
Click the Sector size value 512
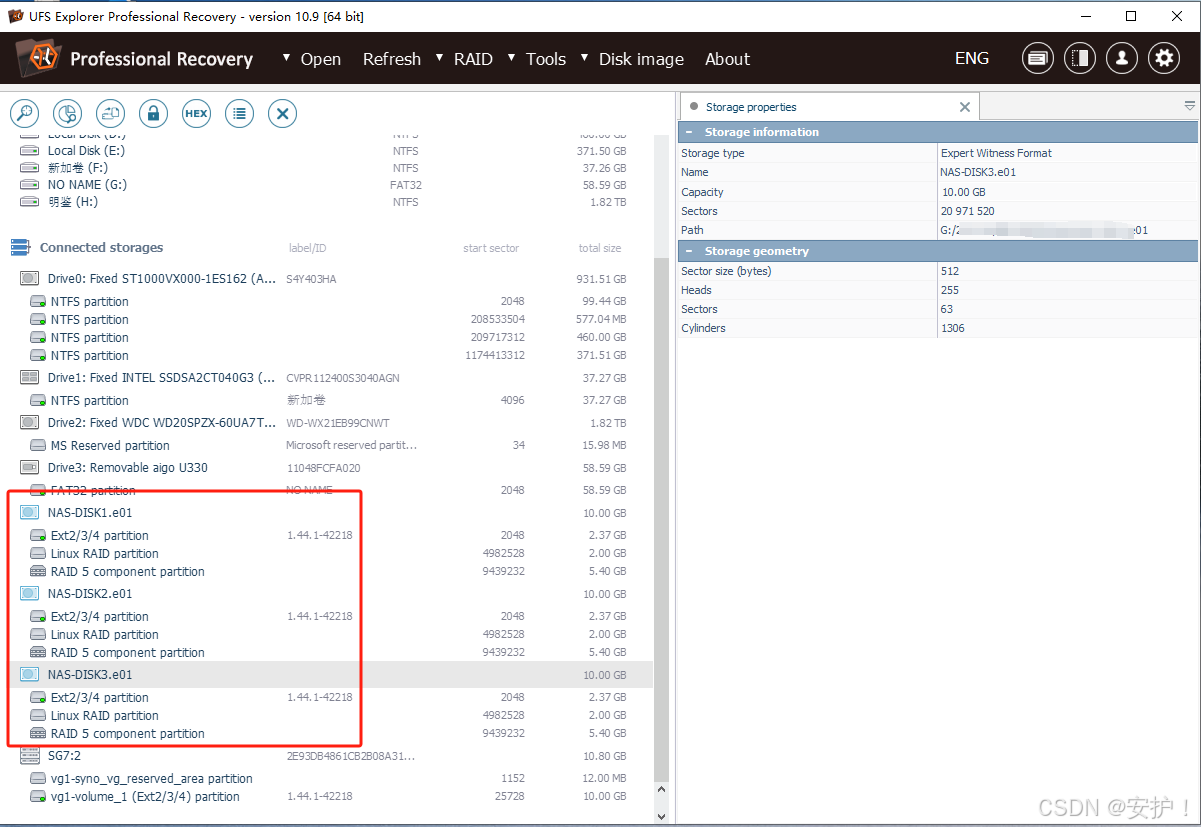click(950, 271)
